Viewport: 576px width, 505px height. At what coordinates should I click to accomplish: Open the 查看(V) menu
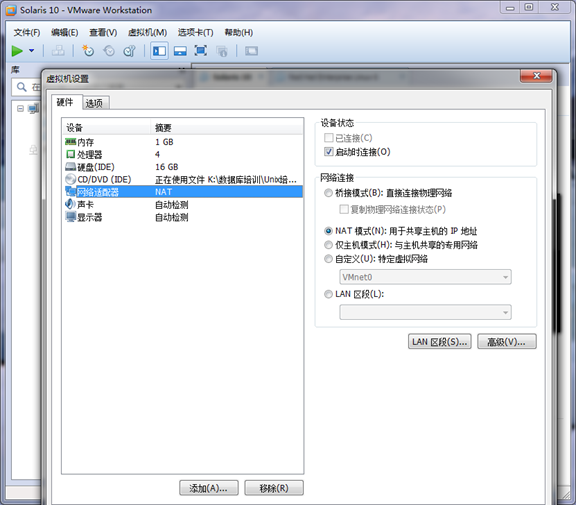pyautogui.click(x=103, y=33)
